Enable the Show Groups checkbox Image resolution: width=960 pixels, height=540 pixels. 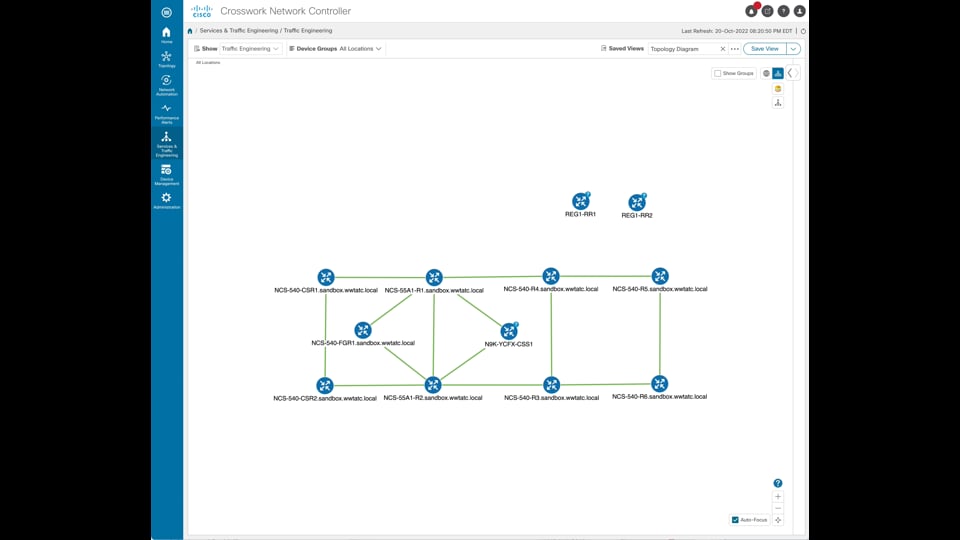pyautogui.click(x=718, y=73)
